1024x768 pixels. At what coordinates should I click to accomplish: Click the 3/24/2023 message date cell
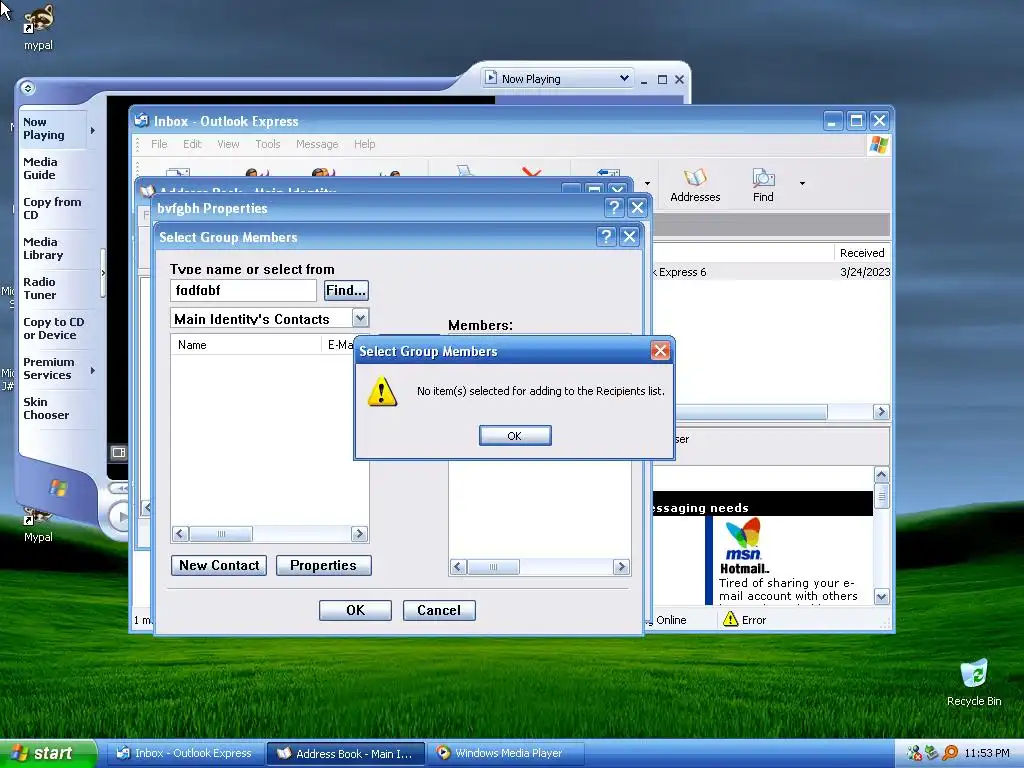(x=865, y=272)
